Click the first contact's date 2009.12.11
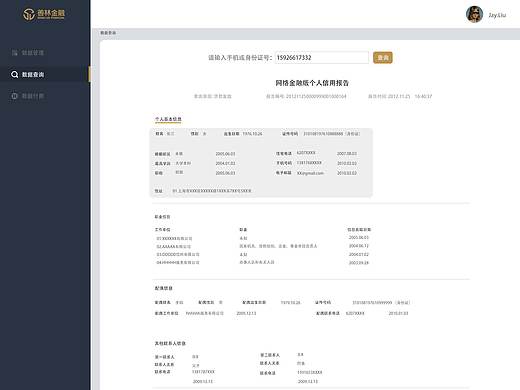Screen dimensions: 520x390 203,381
